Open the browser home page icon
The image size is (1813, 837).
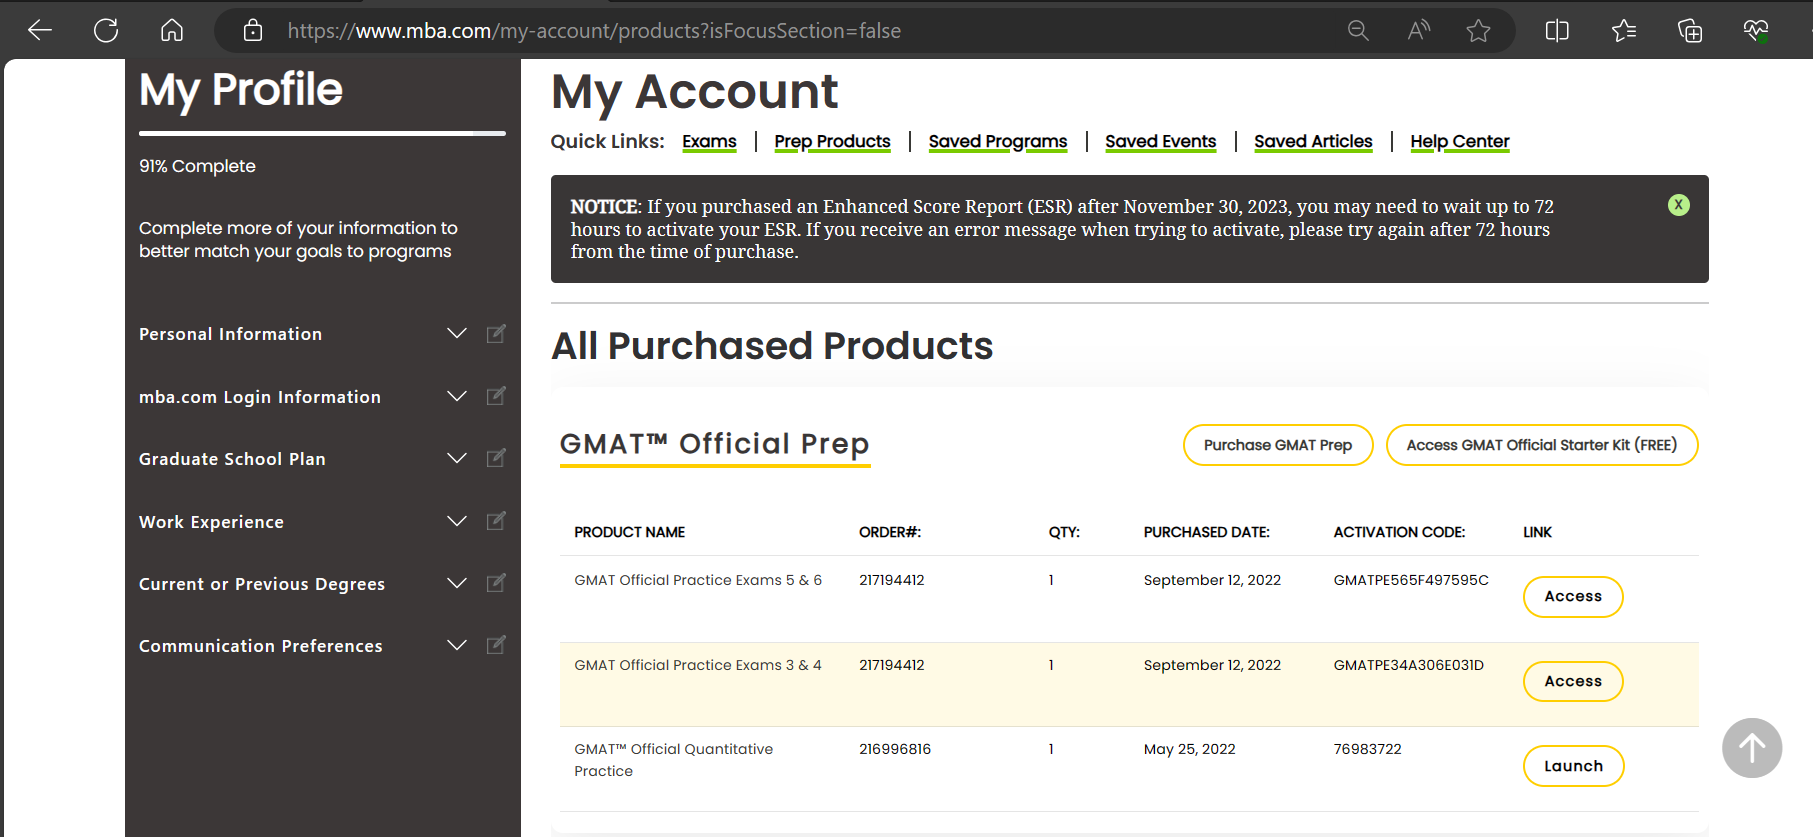pyautogui.click(x=172, y=31)
